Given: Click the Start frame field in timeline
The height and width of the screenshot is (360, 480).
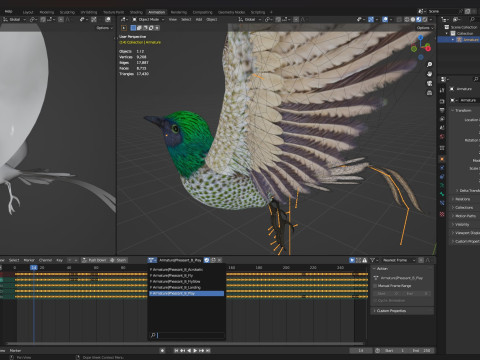Looking at the screenshot, I should [x=395, y=351].
